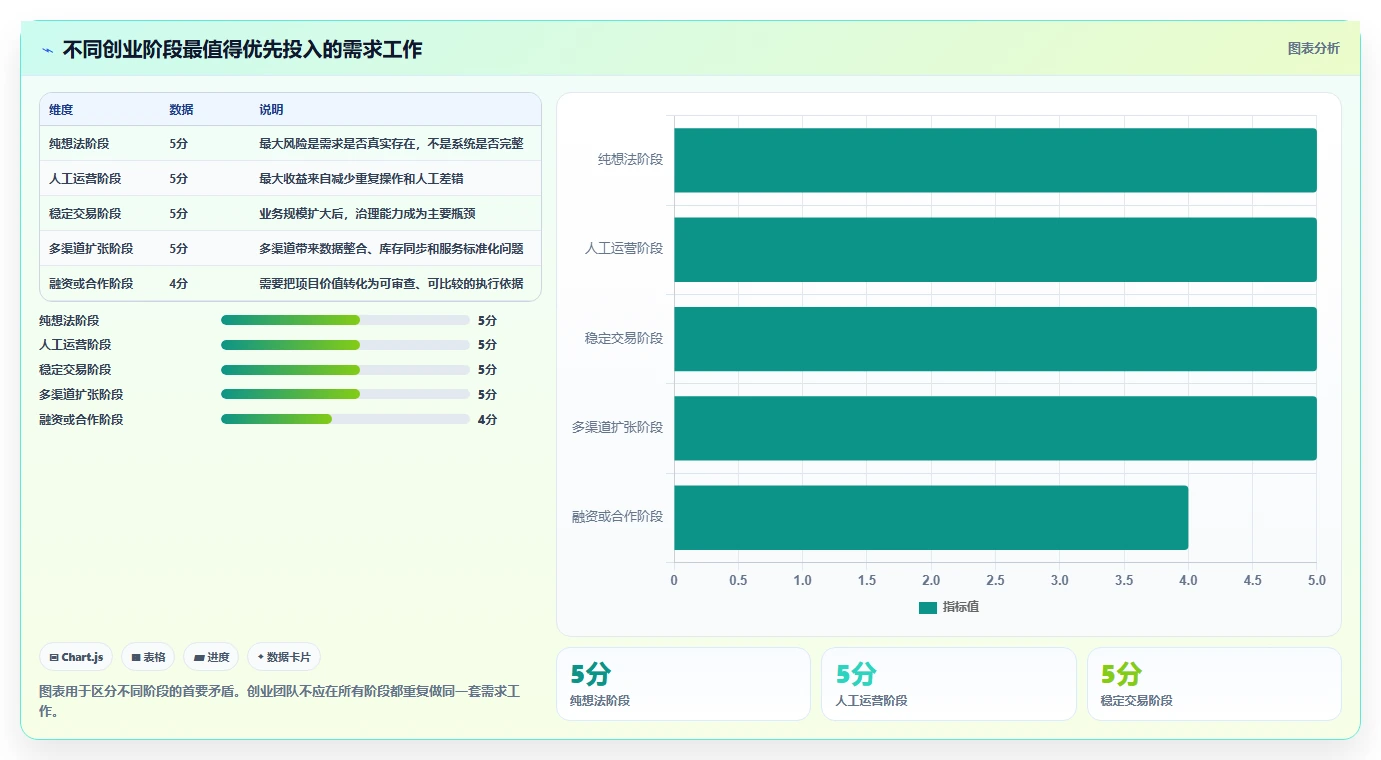The width and height of the screenshot is (1381, 760).
Task: Toggle the 指标值 legend swatch
Action: [928, 607]
